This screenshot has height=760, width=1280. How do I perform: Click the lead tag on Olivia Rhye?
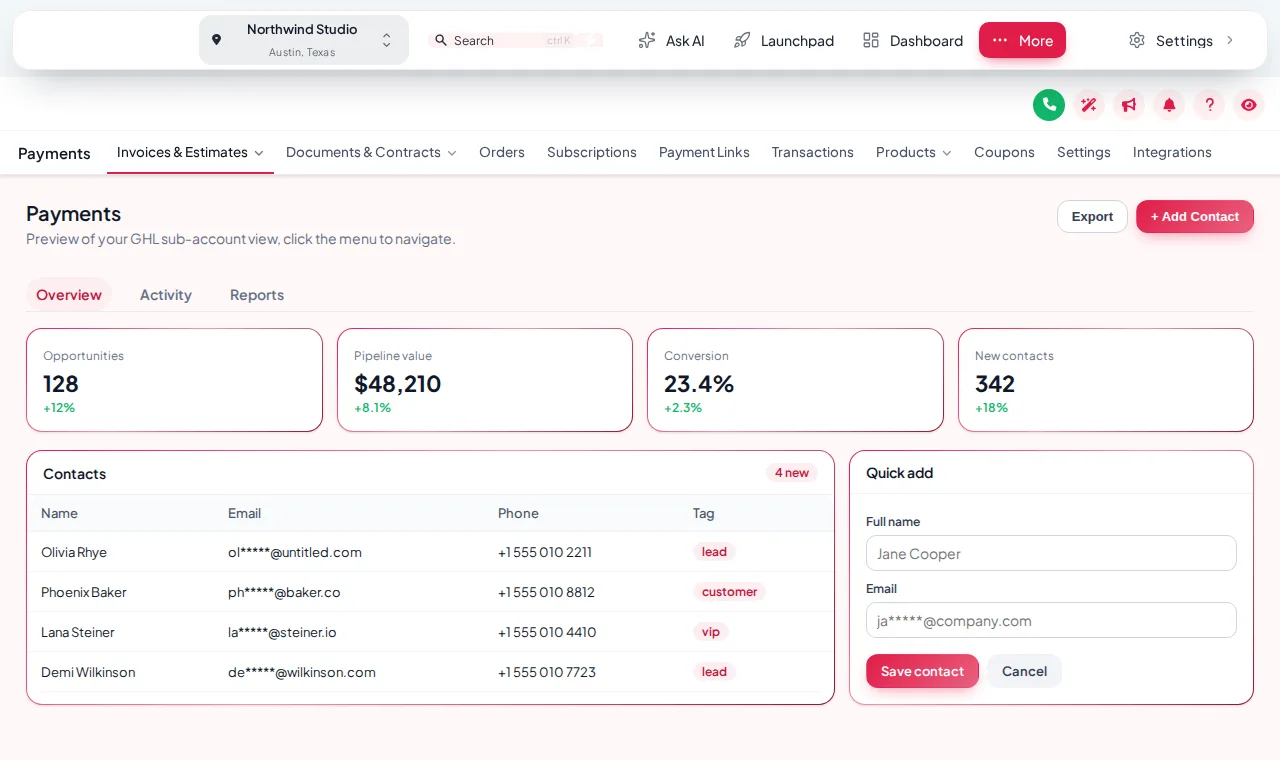pyautogui.click(x=714, y=552)
